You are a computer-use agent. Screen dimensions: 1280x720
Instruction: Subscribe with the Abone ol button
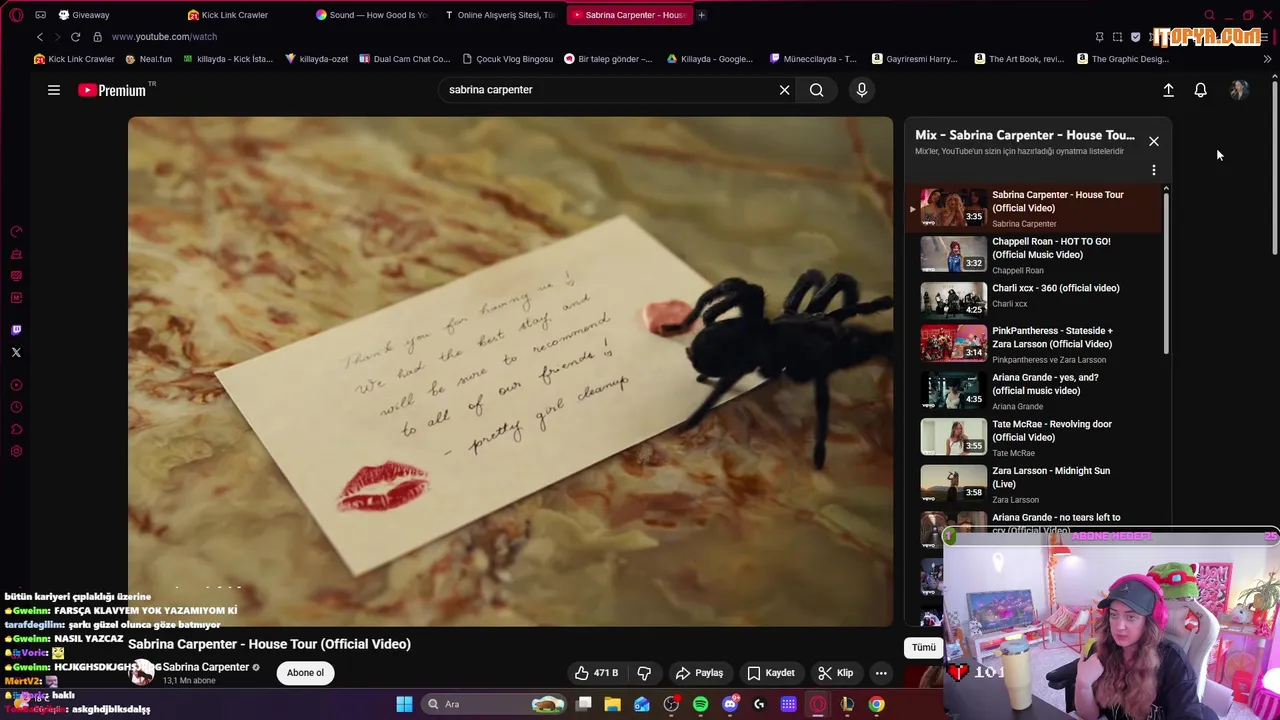[x=305, y=673]
